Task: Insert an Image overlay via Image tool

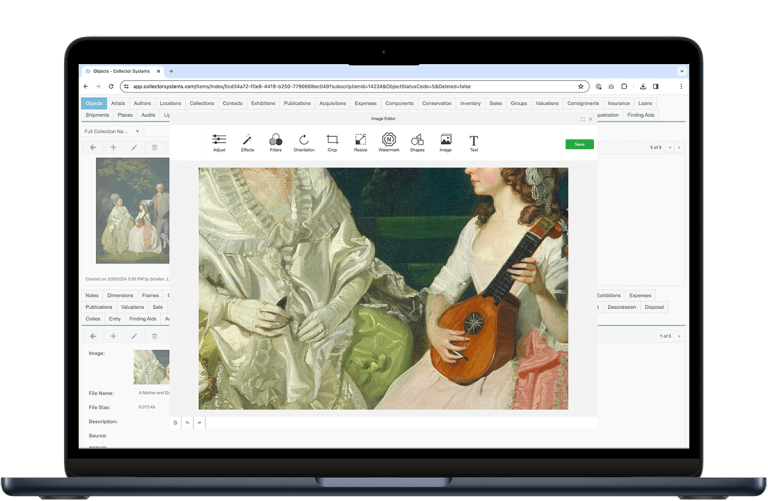Action: (x=445, y=141)
